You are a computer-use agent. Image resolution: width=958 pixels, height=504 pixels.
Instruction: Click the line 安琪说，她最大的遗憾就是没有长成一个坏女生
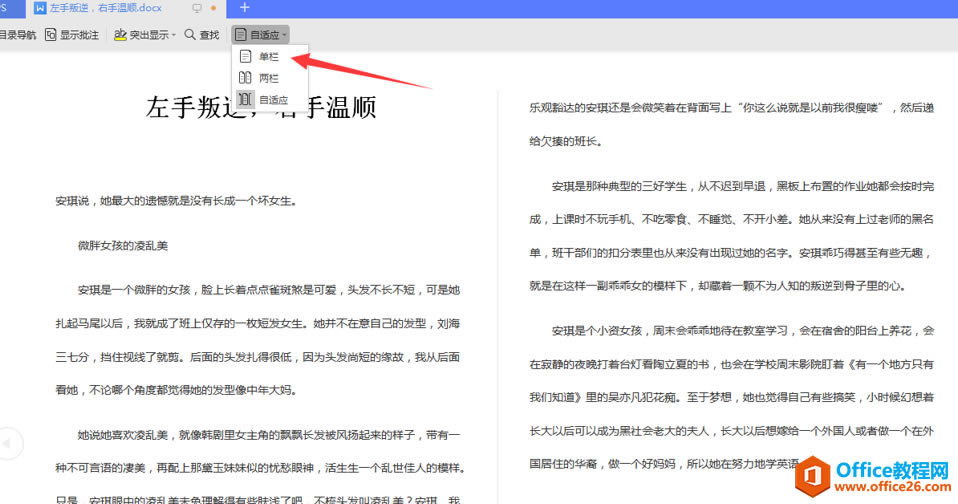click(176, 201)
